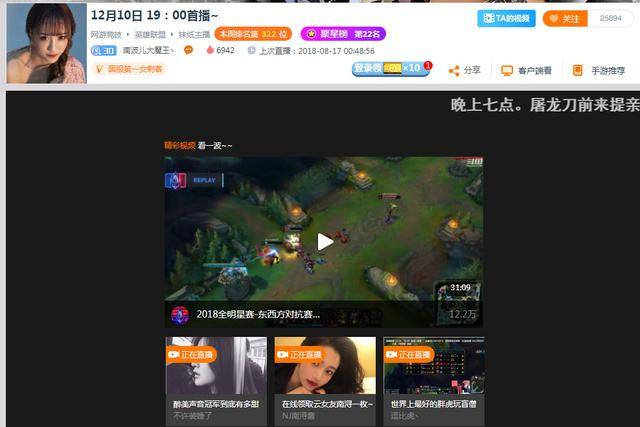Image resolution: width=640 pixels, height=427 pixels.
Task: Click the last broadcast time 2018-08-17 00:48:56
Action: [336, 51]
